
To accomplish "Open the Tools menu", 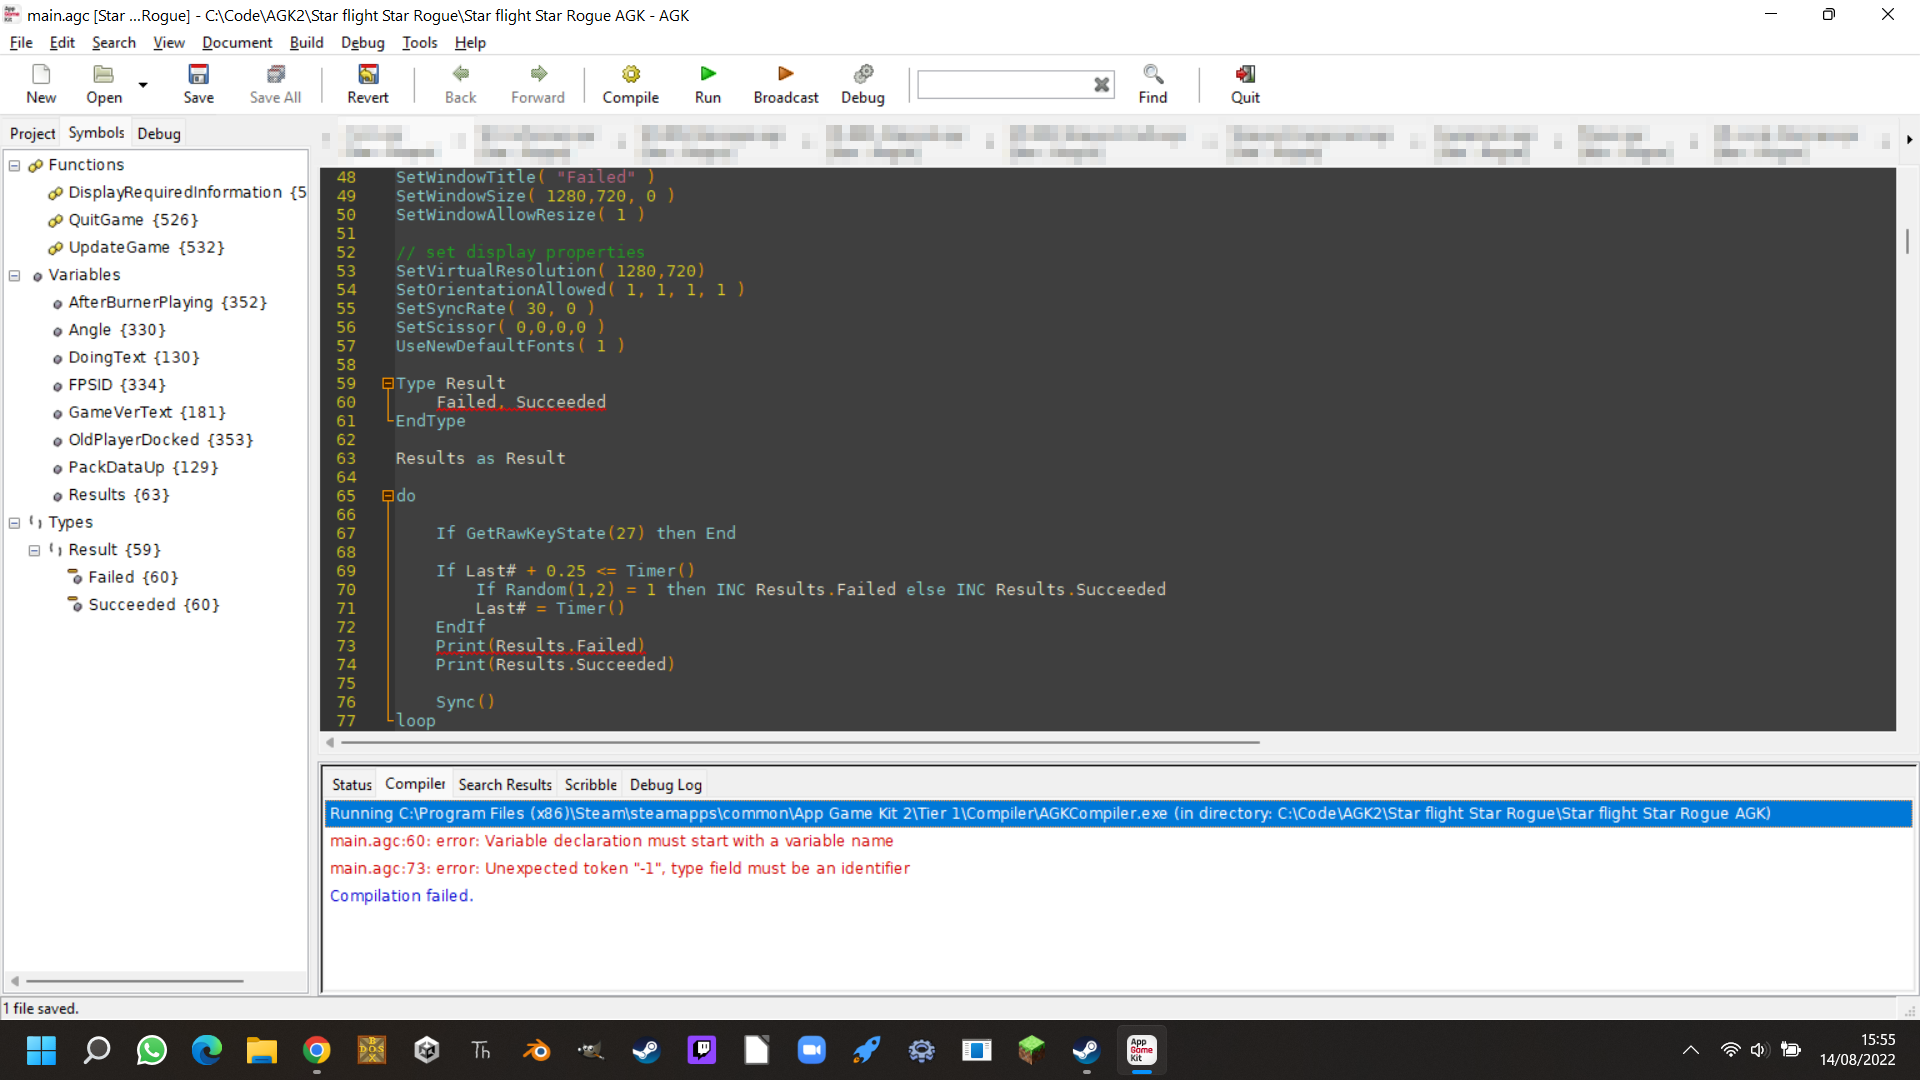I will 420,42.
